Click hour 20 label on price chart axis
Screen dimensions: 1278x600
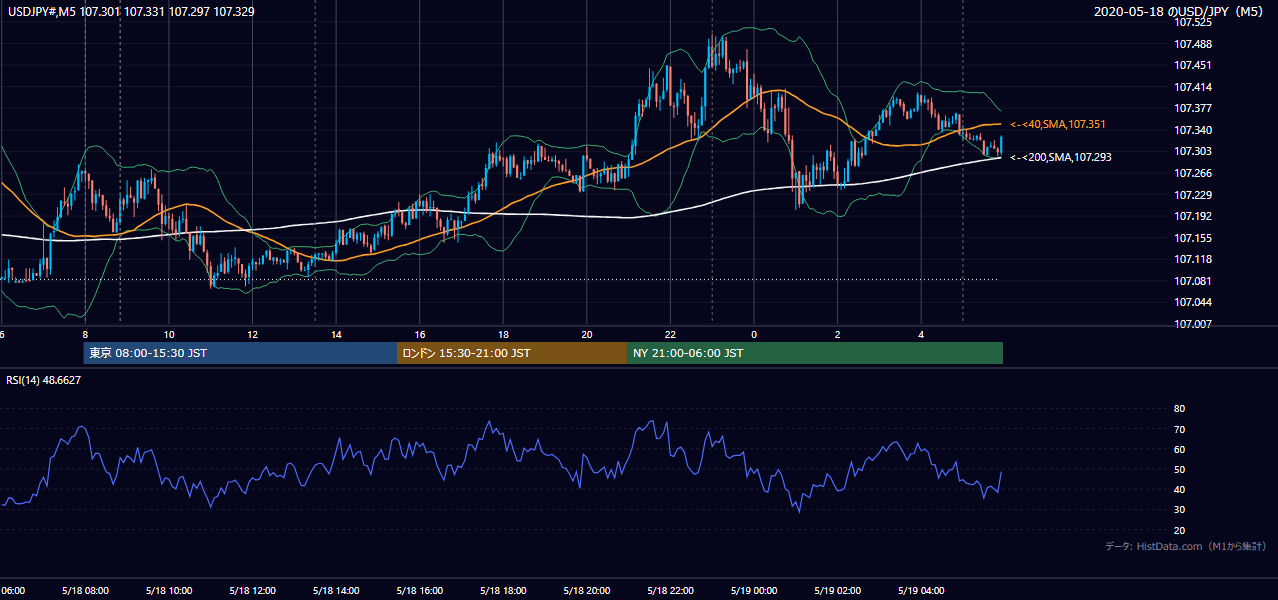(x=587, y=334)
